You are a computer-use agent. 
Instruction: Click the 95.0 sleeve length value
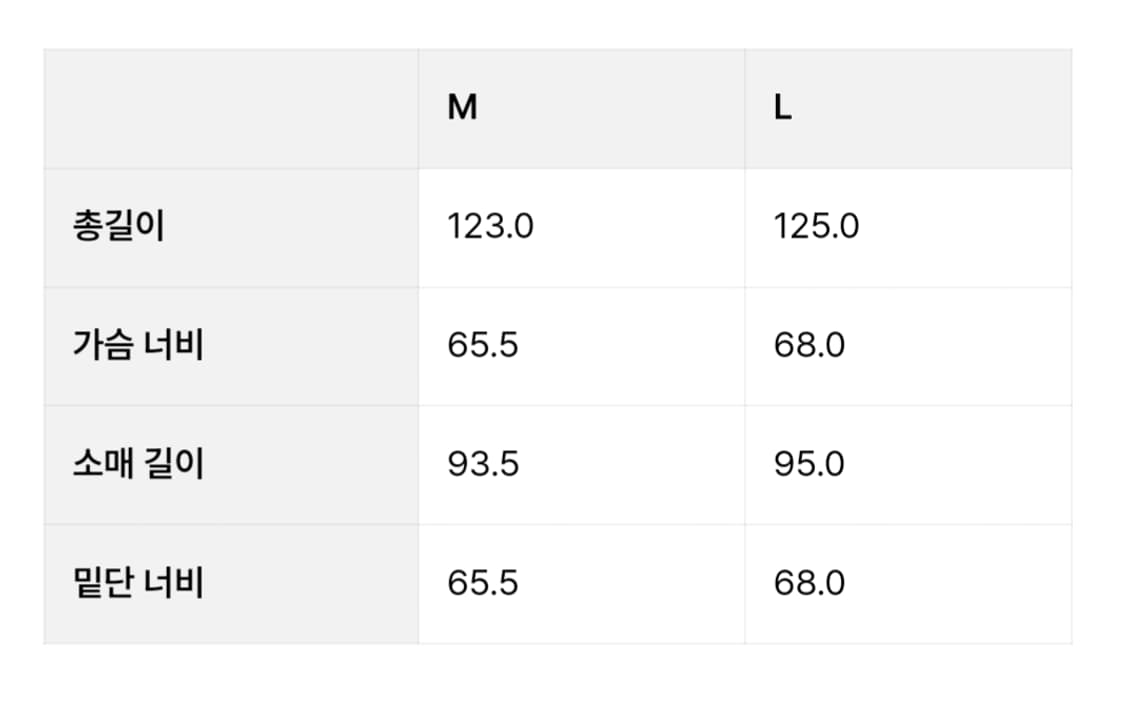coord(809,465)
